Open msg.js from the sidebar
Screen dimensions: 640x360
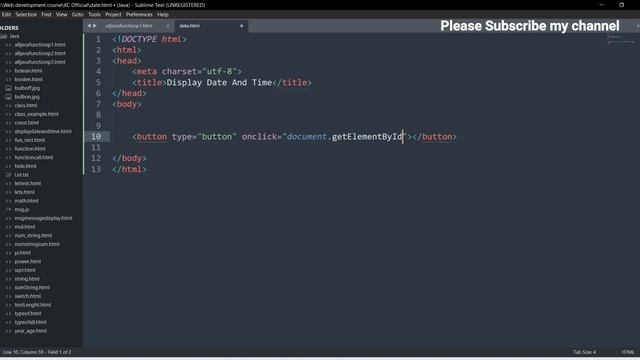pos(22,209)
